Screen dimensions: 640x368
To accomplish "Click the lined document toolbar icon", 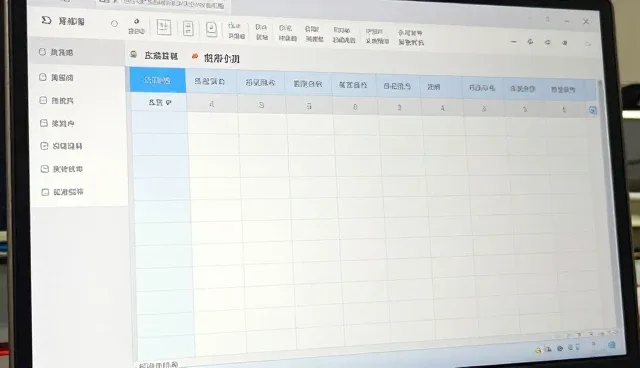I will tap(188, 28).
